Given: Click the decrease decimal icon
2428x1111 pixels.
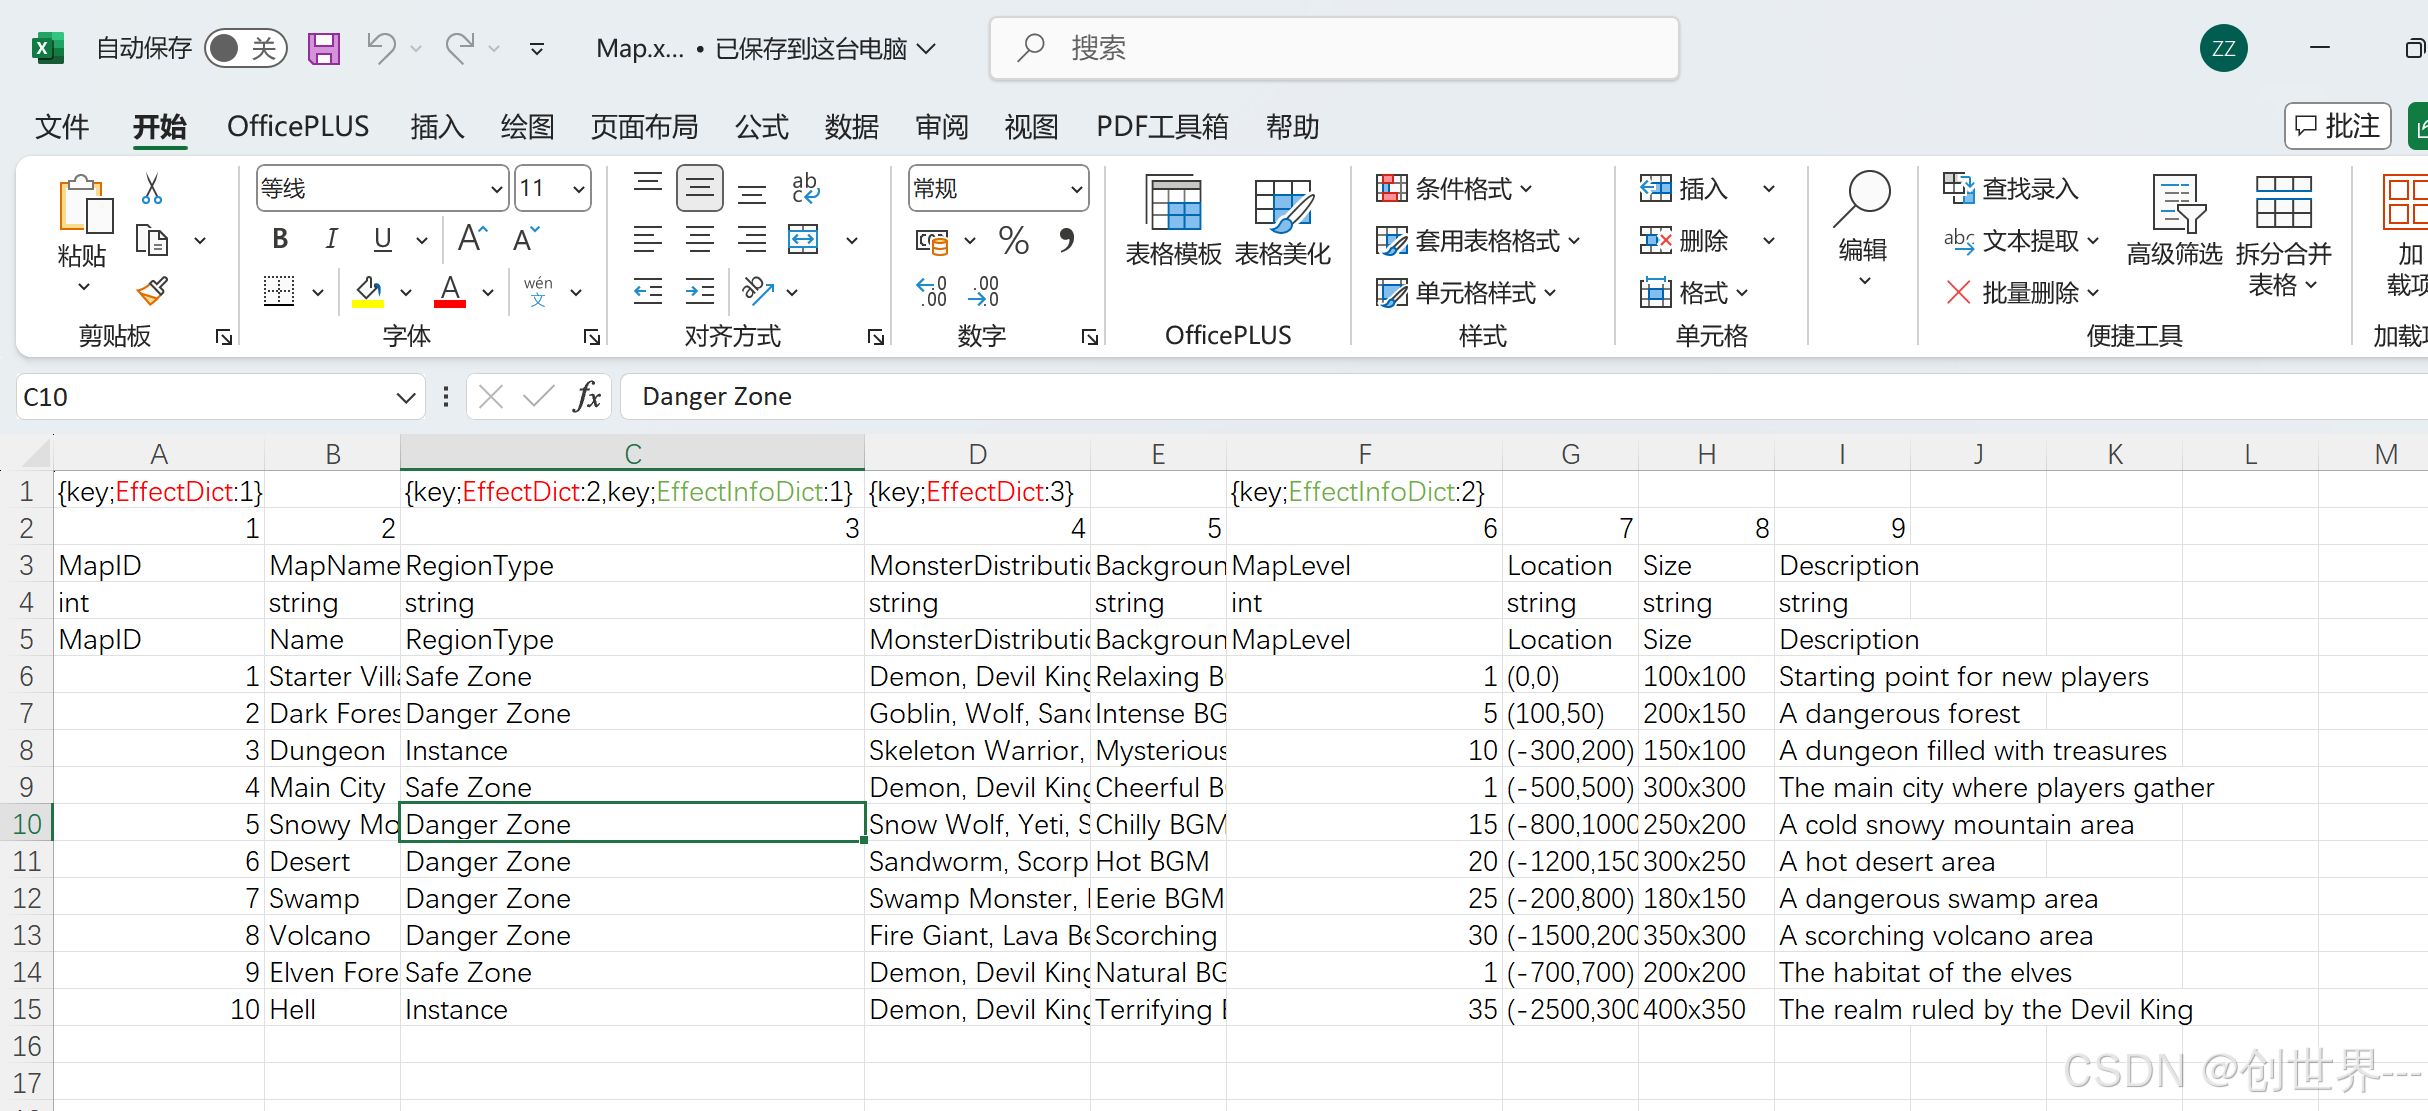Looking at the screenshot, I should coord(984,292).
